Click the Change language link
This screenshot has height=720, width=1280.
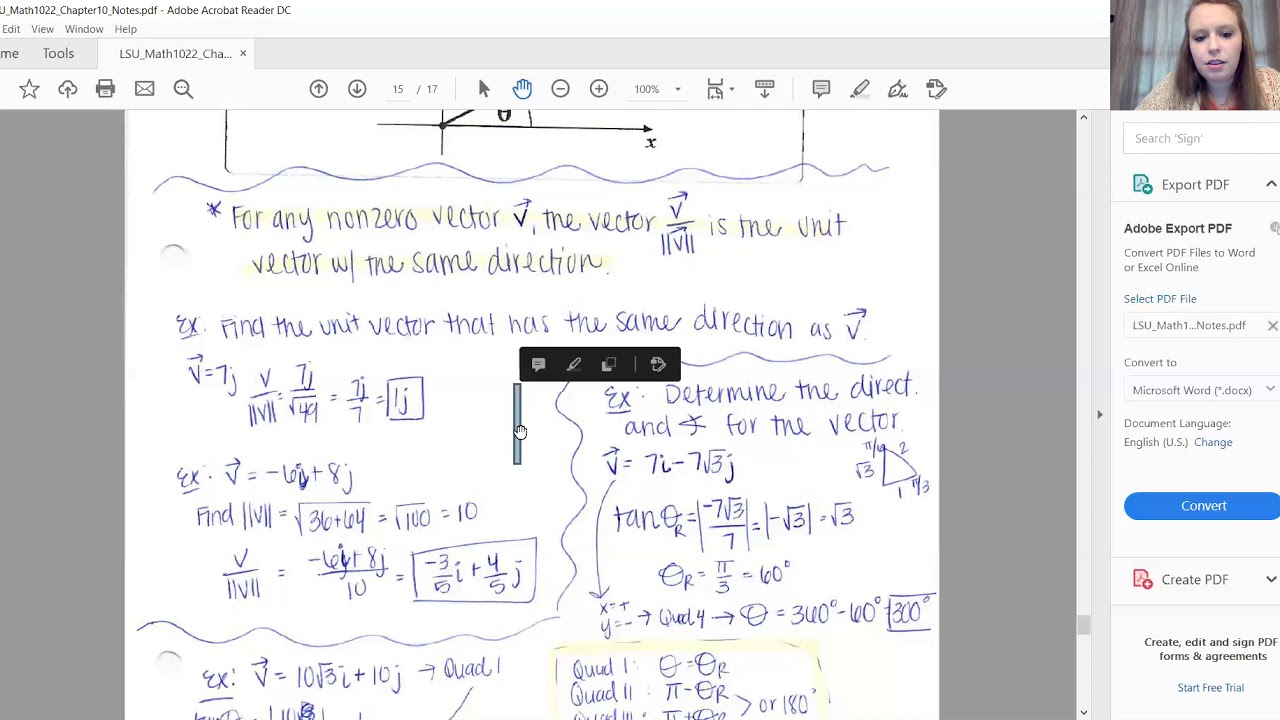[x=1212, y=442]
